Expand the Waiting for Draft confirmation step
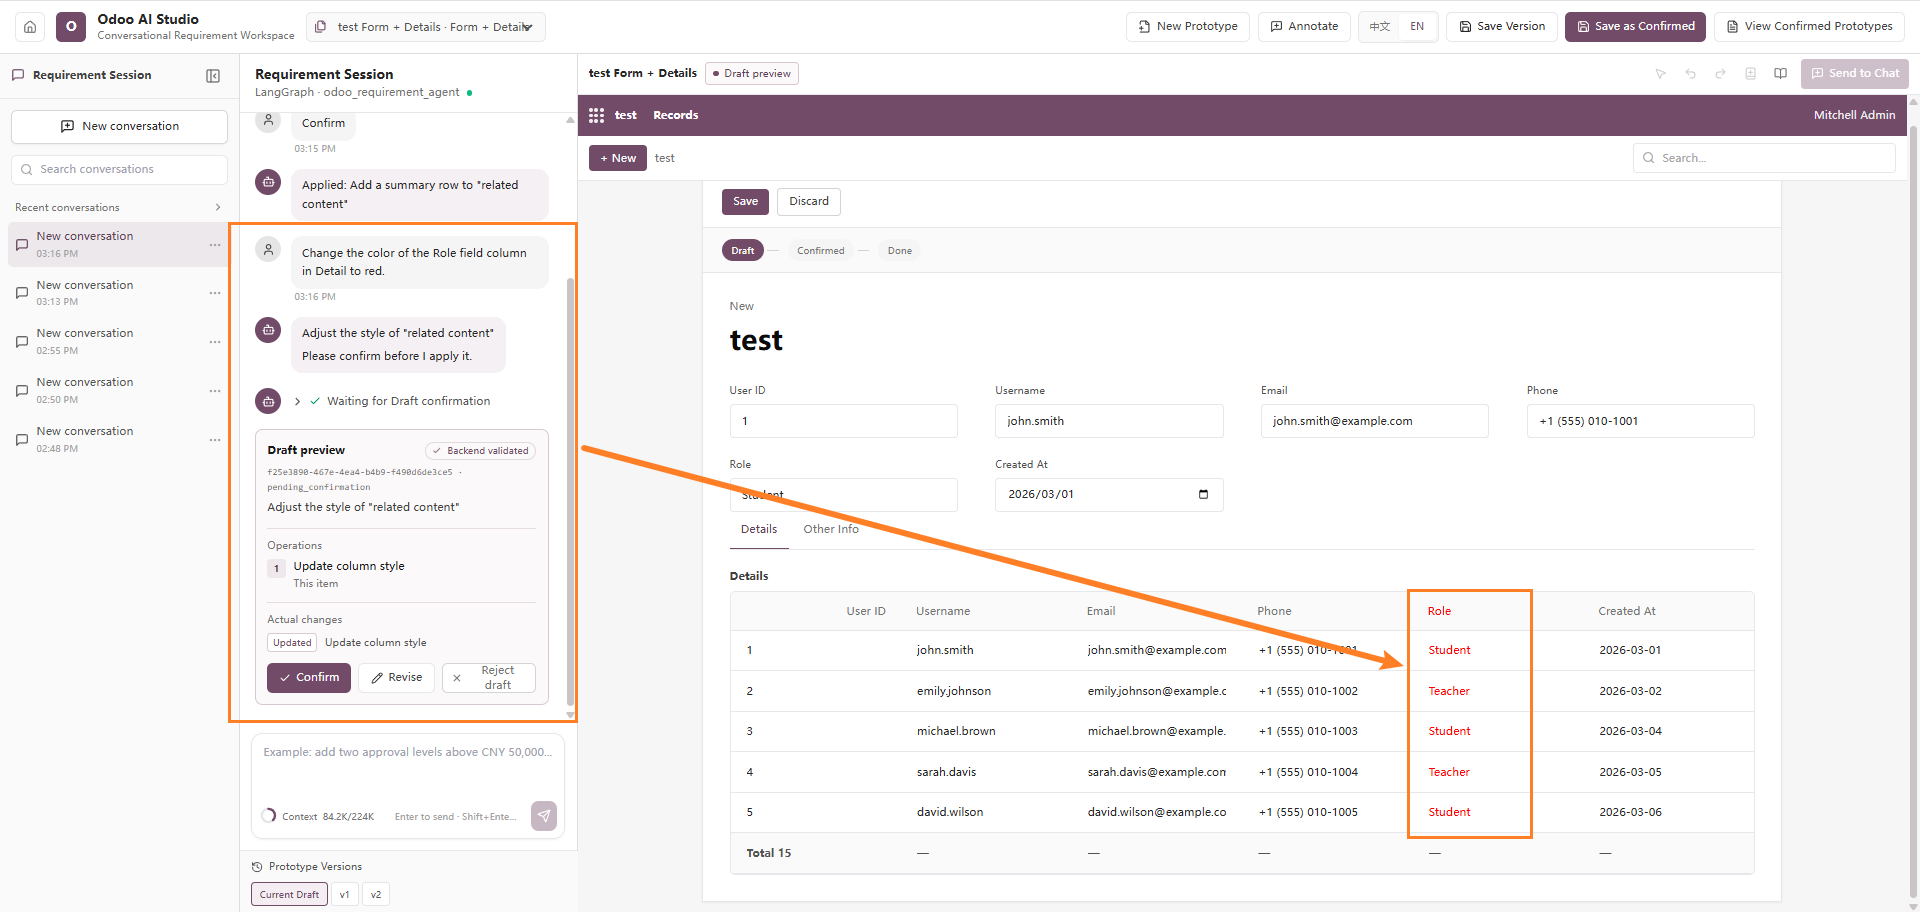 (297, 402)
